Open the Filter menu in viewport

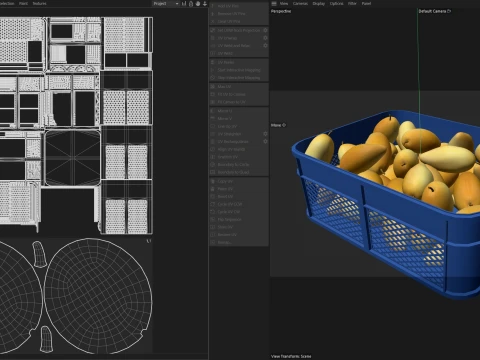coord(352,4)
